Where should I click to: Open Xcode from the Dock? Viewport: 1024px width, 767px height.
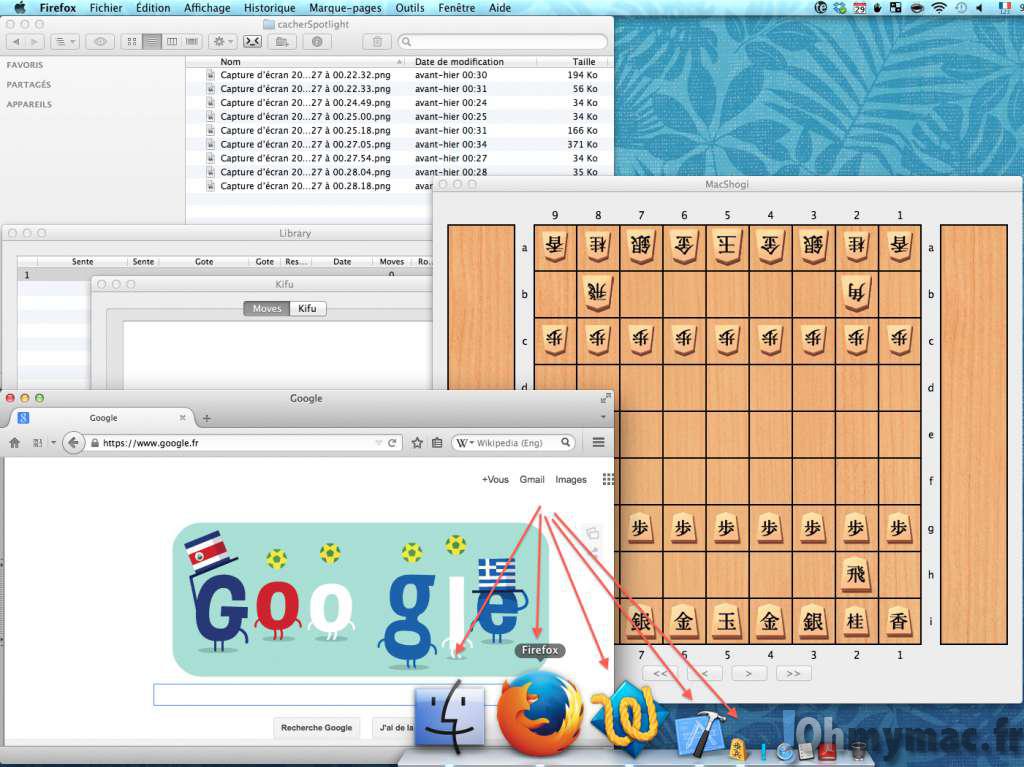point(701,734)
